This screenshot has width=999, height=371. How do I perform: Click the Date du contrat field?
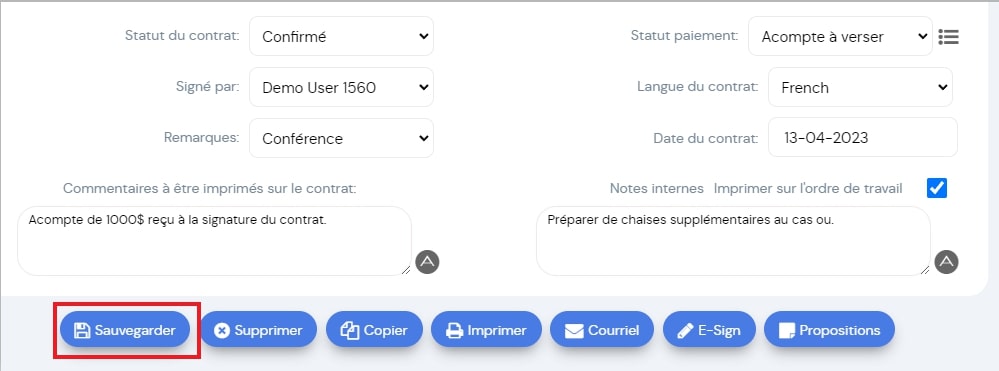point(863,137)
